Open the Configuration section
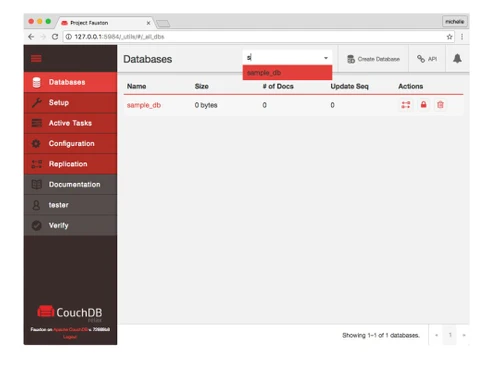500x375 pixels. 70,143
